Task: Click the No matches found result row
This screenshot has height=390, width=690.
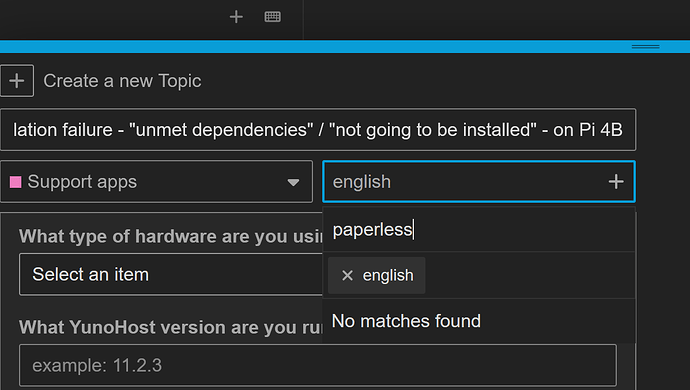Action: (x=479, y=321)
